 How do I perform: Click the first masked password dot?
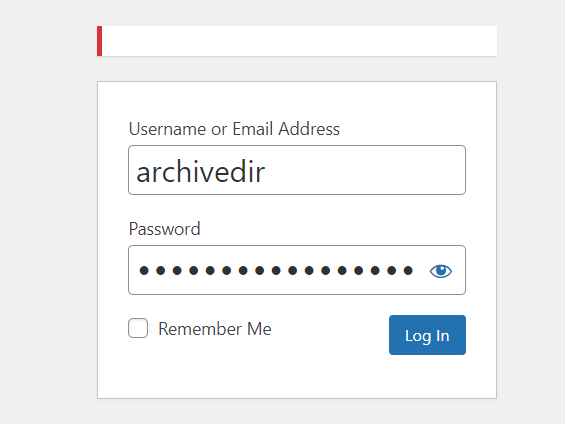(144, 271)
